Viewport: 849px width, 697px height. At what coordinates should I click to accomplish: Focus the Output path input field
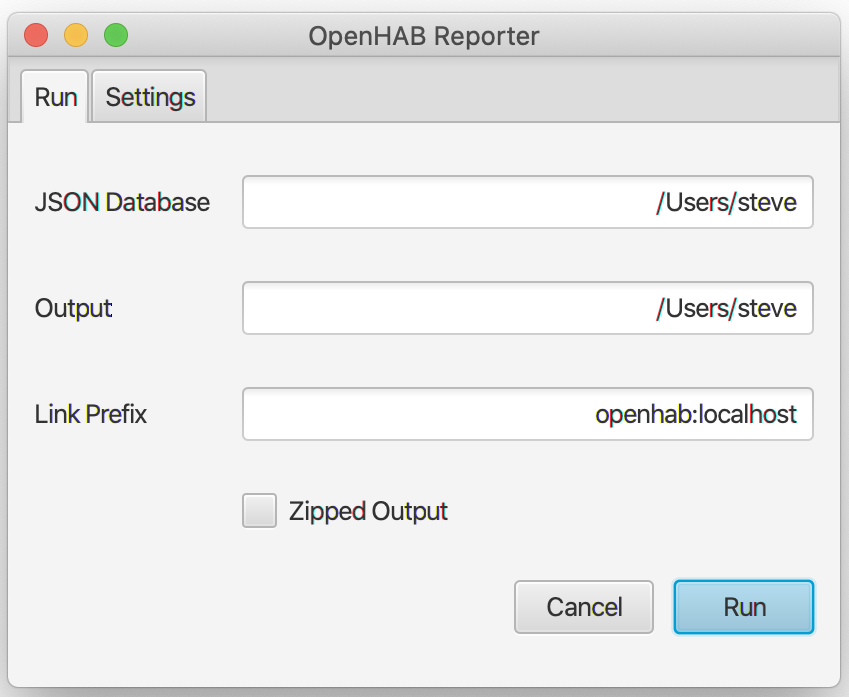pyautogui.click(x=527, y=308)
